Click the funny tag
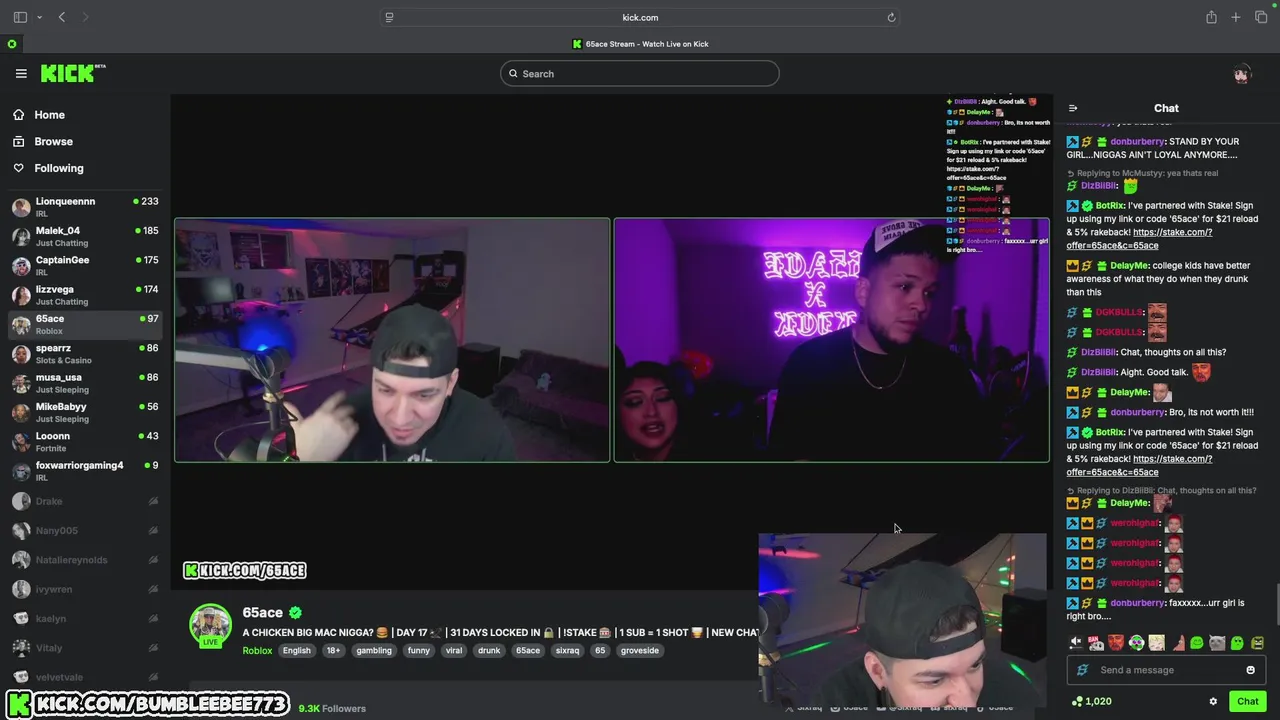1280x720 pixels. tap(419, 650)
